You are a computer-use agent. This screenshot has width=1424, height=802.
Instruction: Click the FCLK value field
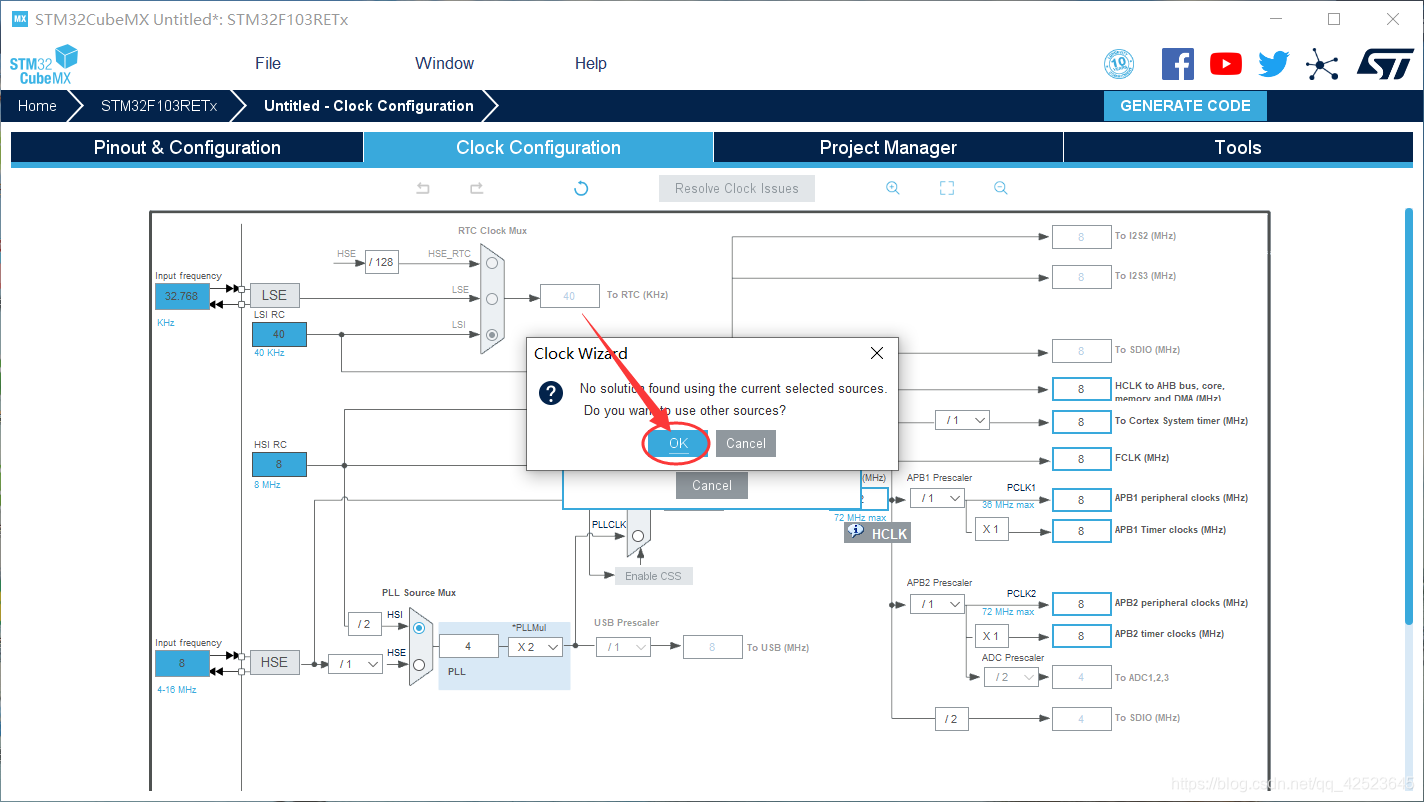(x=1081, y=458)
